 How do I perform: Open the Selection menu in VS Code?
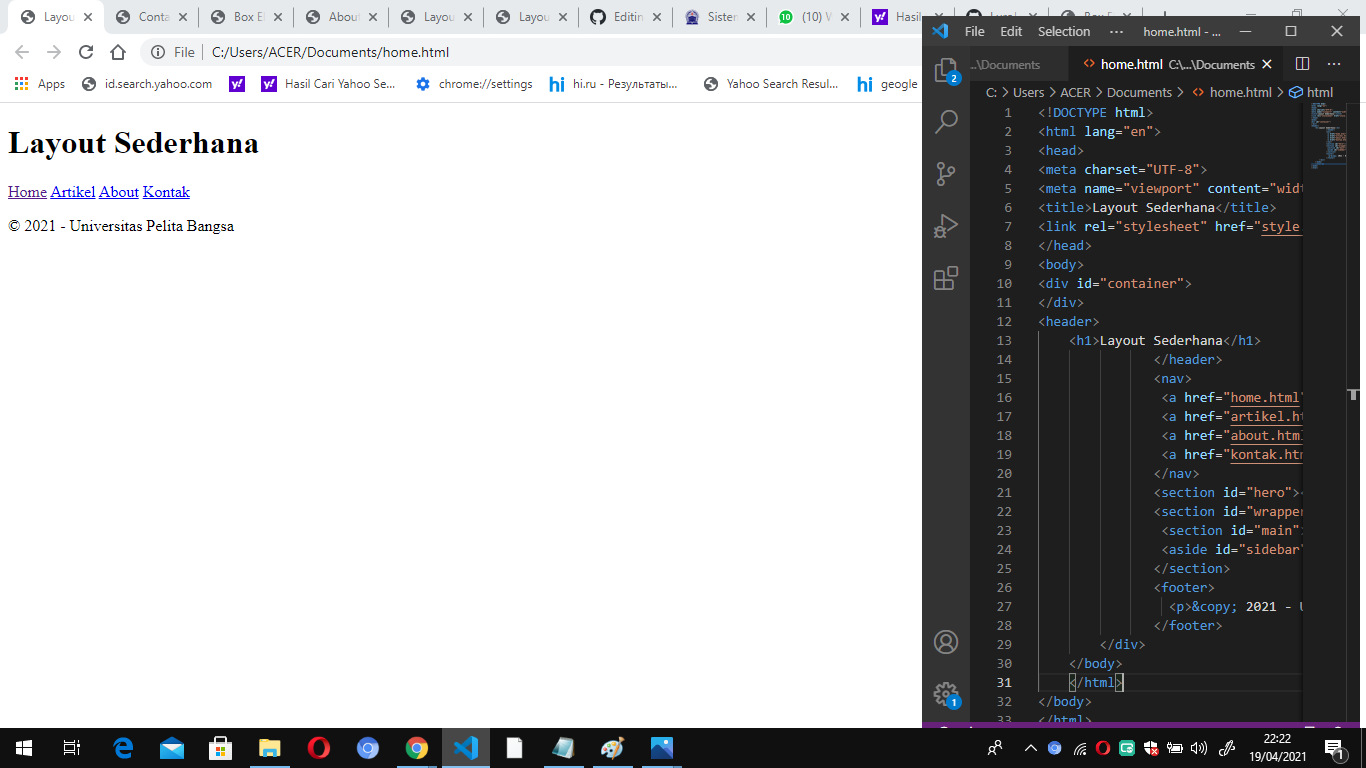point(1063,31)
